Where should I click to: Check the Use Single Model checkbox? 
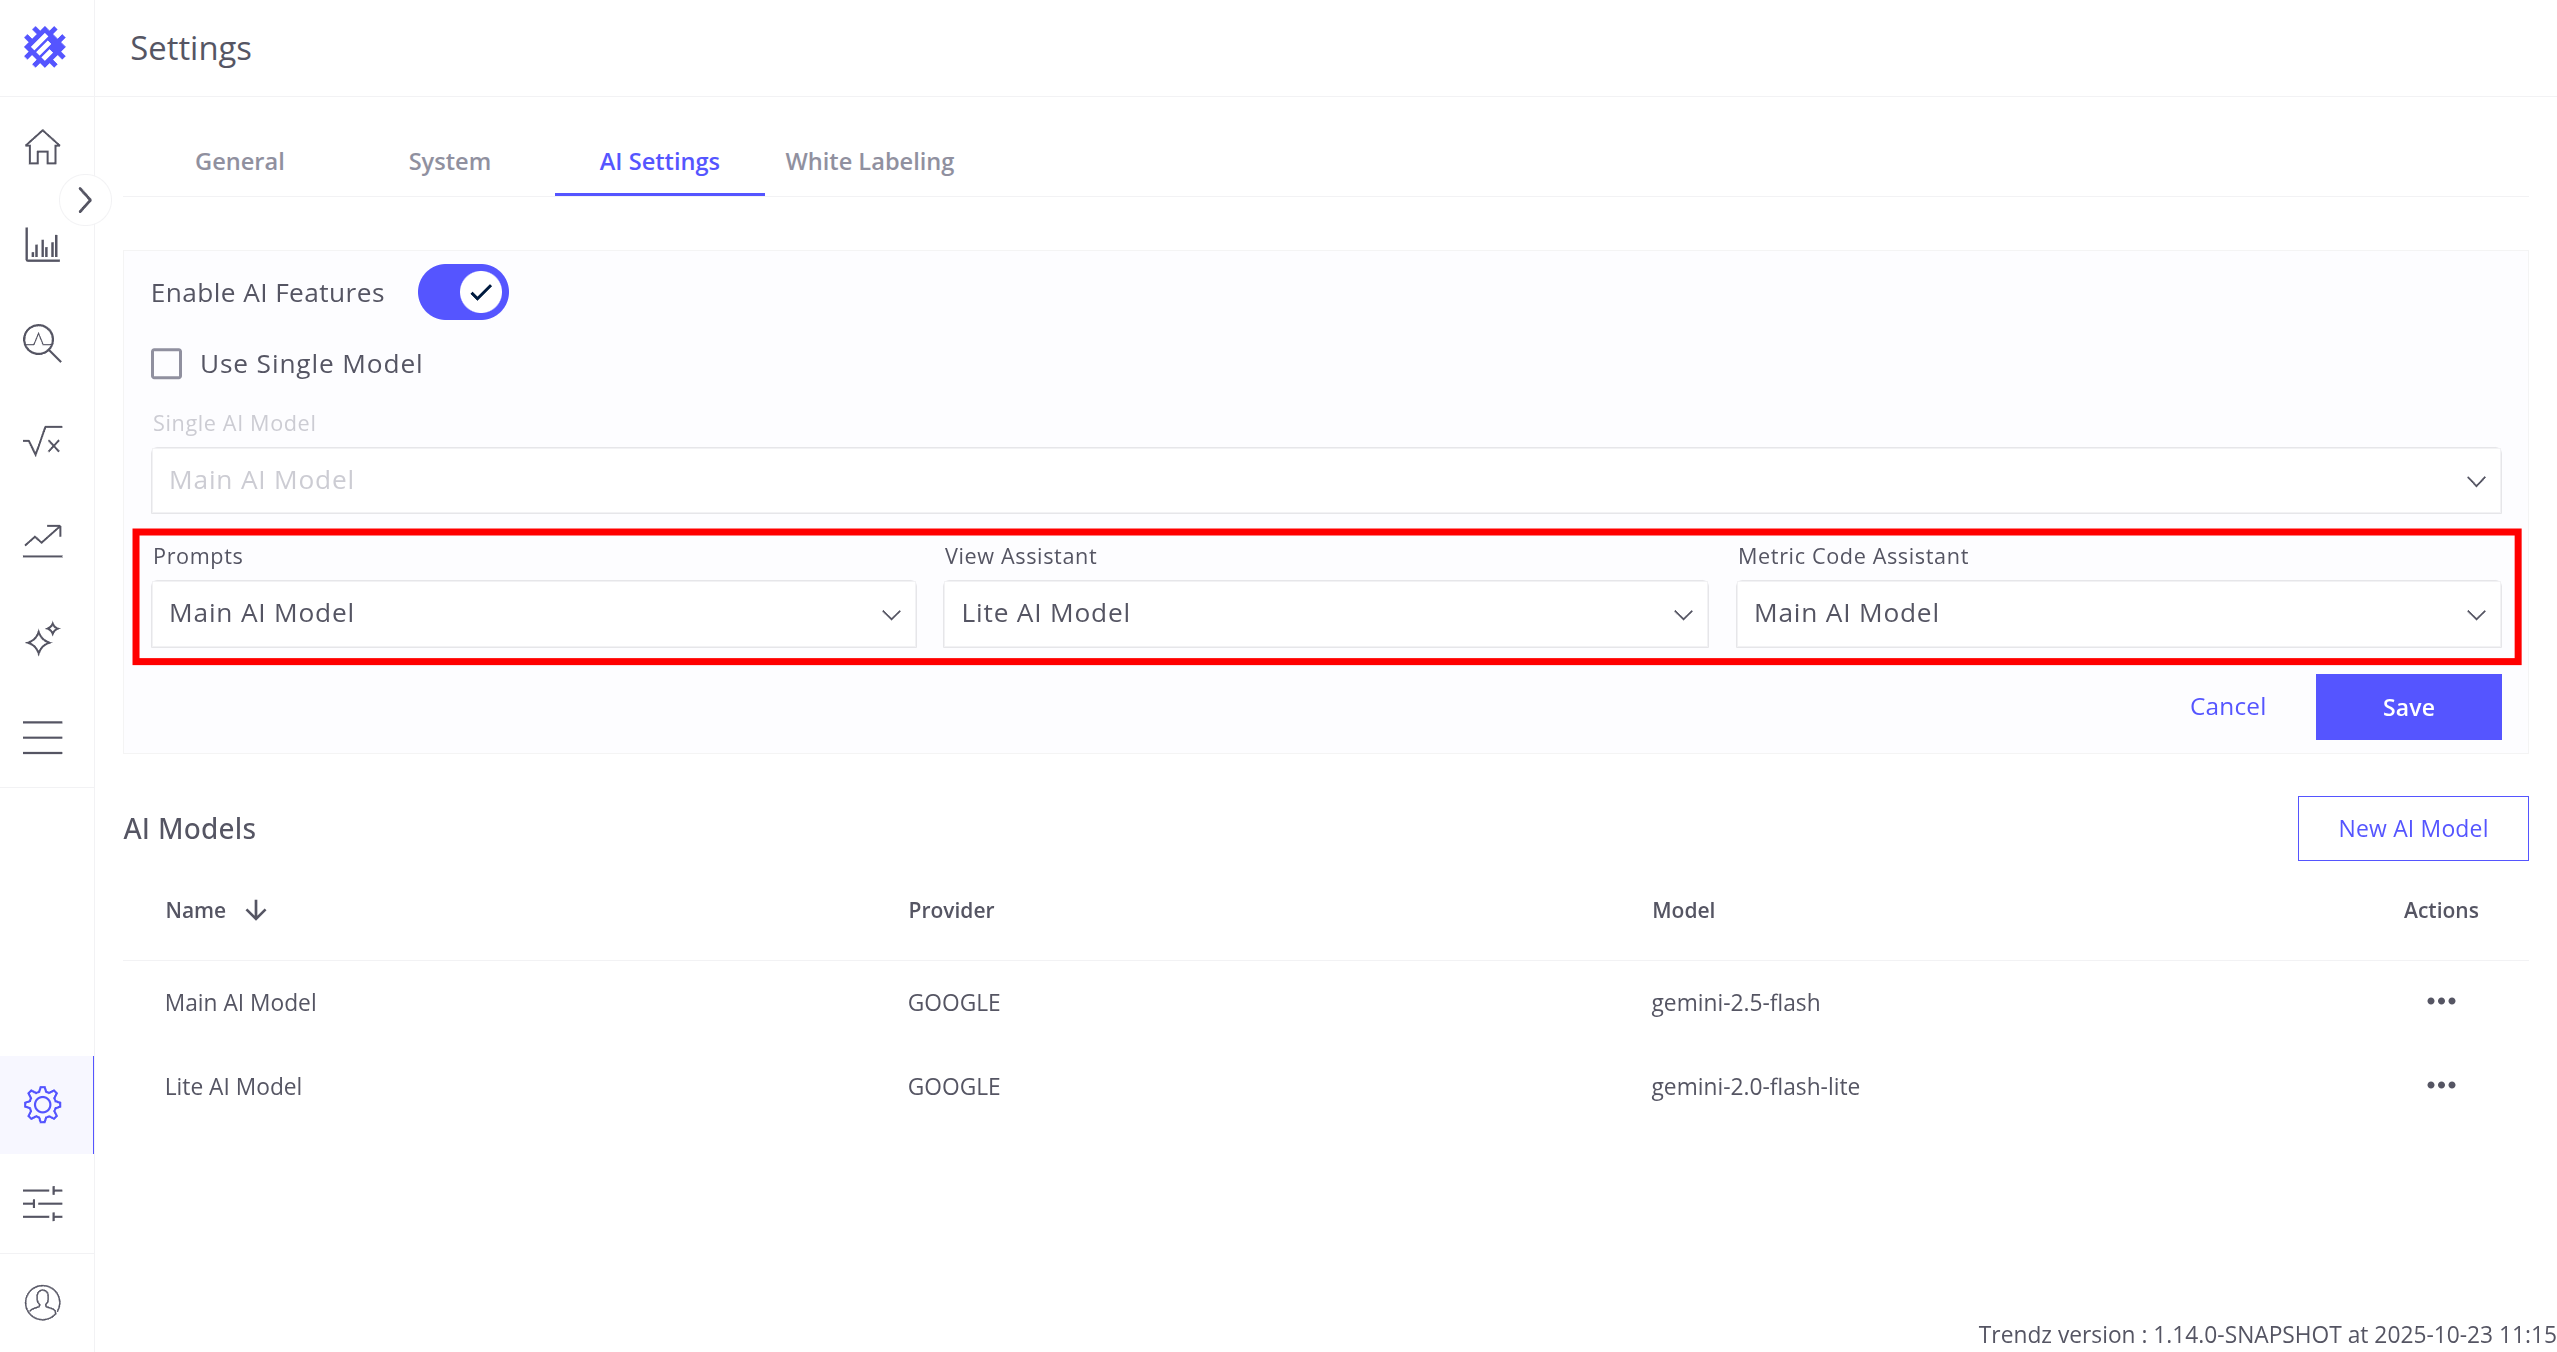click(167, 364)
